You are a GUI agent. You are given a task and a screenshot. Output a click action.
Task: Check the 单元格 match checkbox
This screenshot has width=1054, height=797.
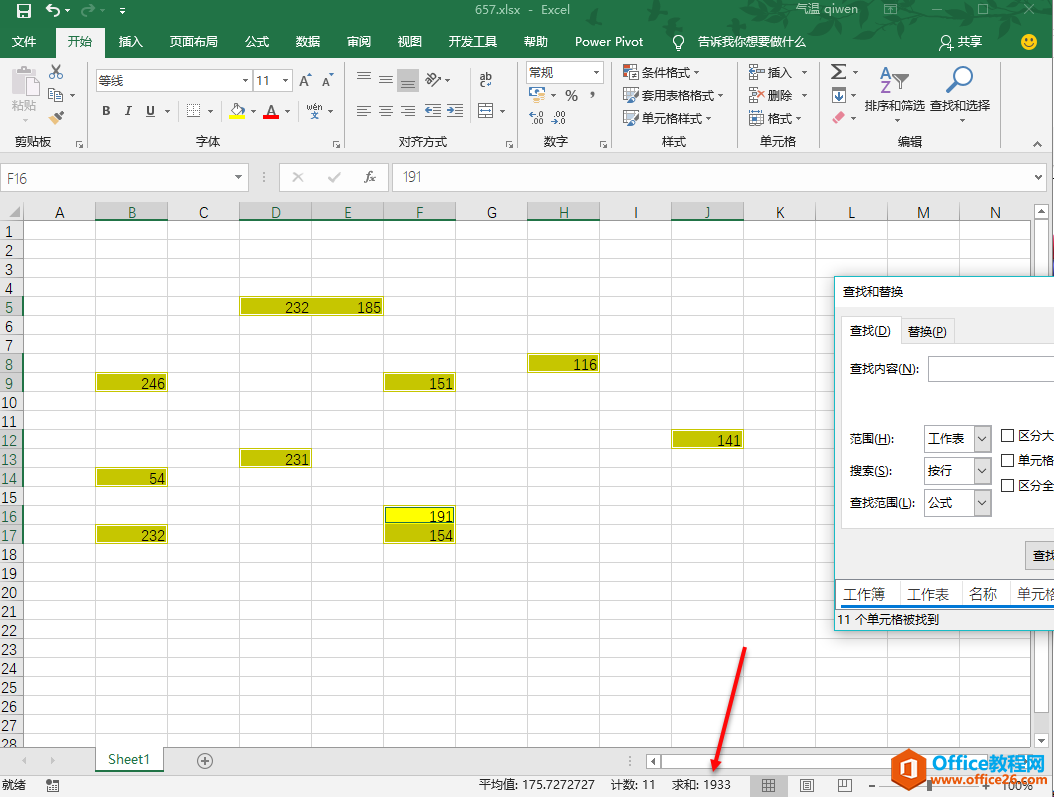tap(1008, 460)
